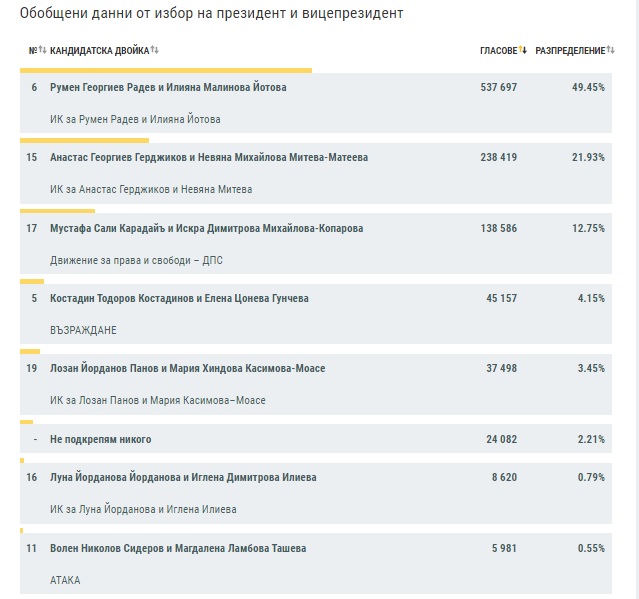This screenshot has width=639, height=599.
Task: Select Луна Йорданова Йорданова candidate row
Action: pos(316,493)
